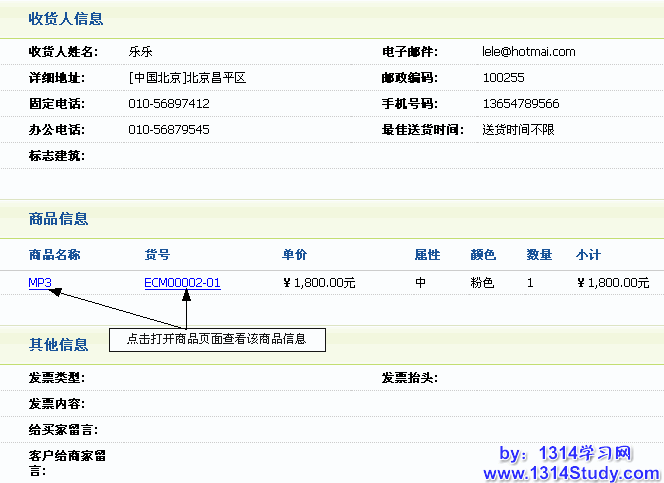Image resolution: width=664 pixels, height=483 pixels.
Task: Click the 收货人信息 section header
Action: click(x=65, y=19)
